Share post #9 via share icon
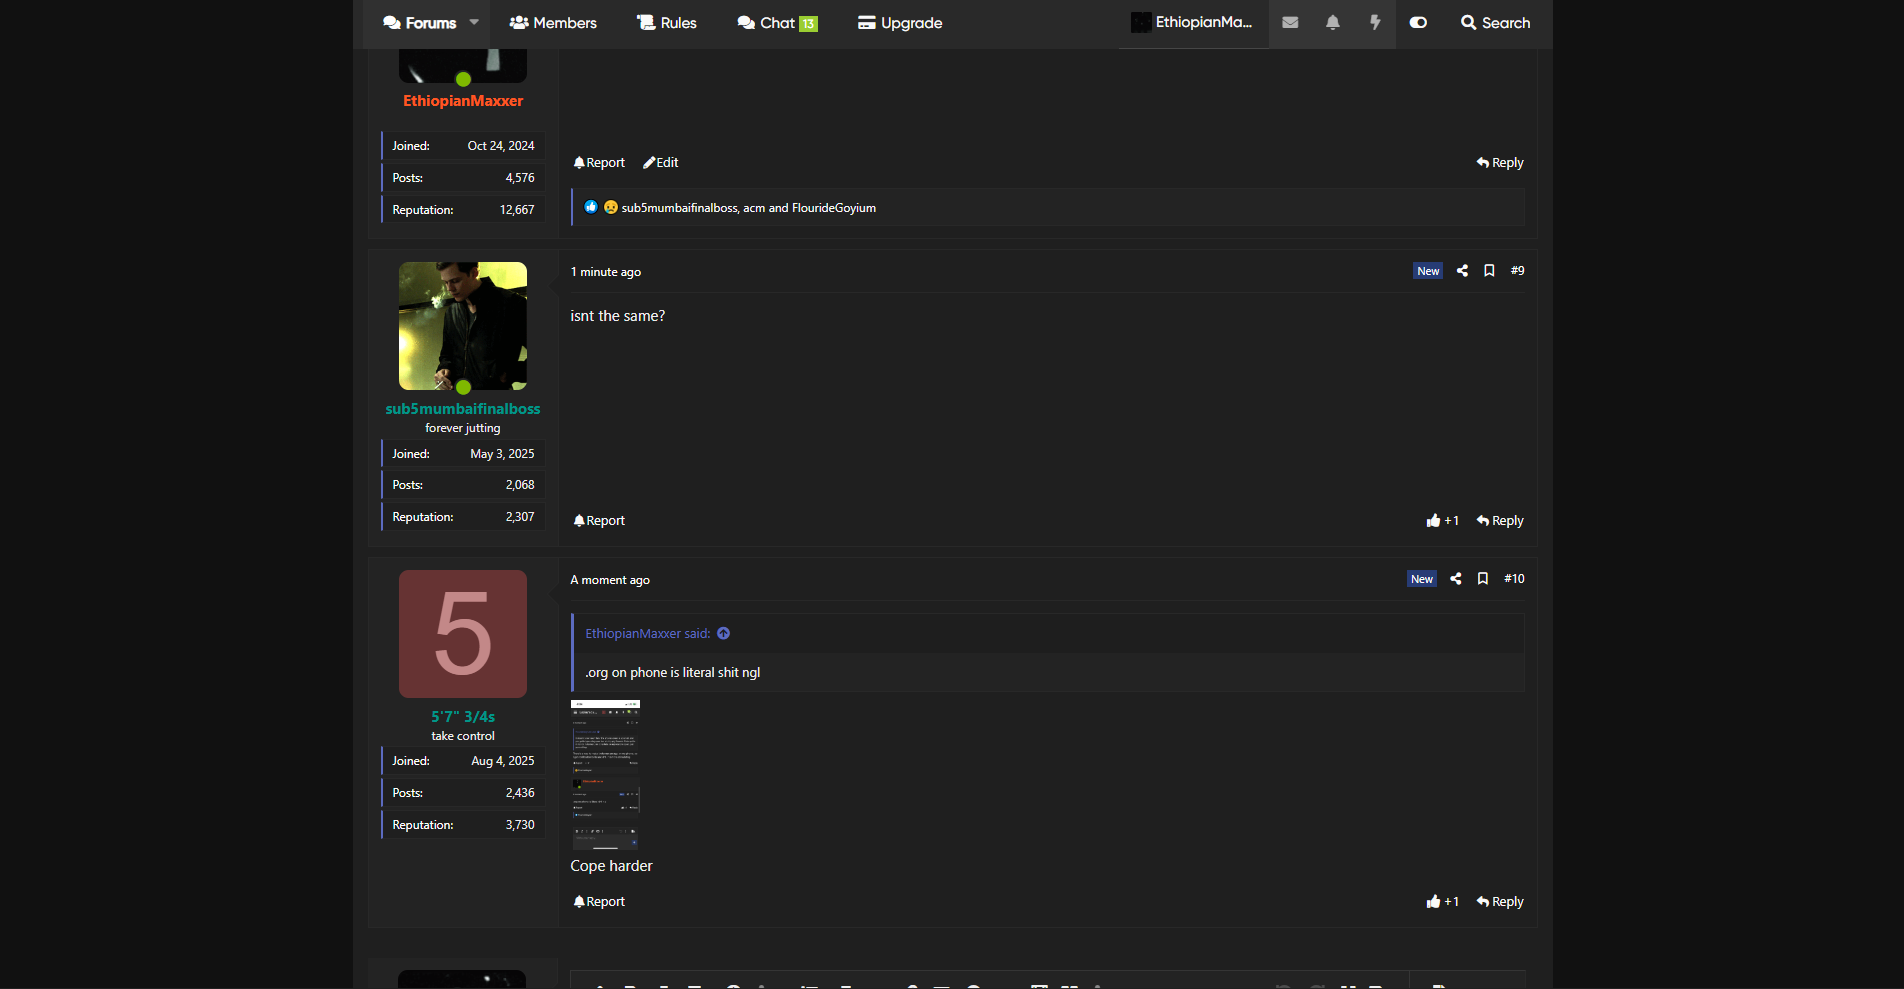 pyautogui.click(x=1462, y=271)
